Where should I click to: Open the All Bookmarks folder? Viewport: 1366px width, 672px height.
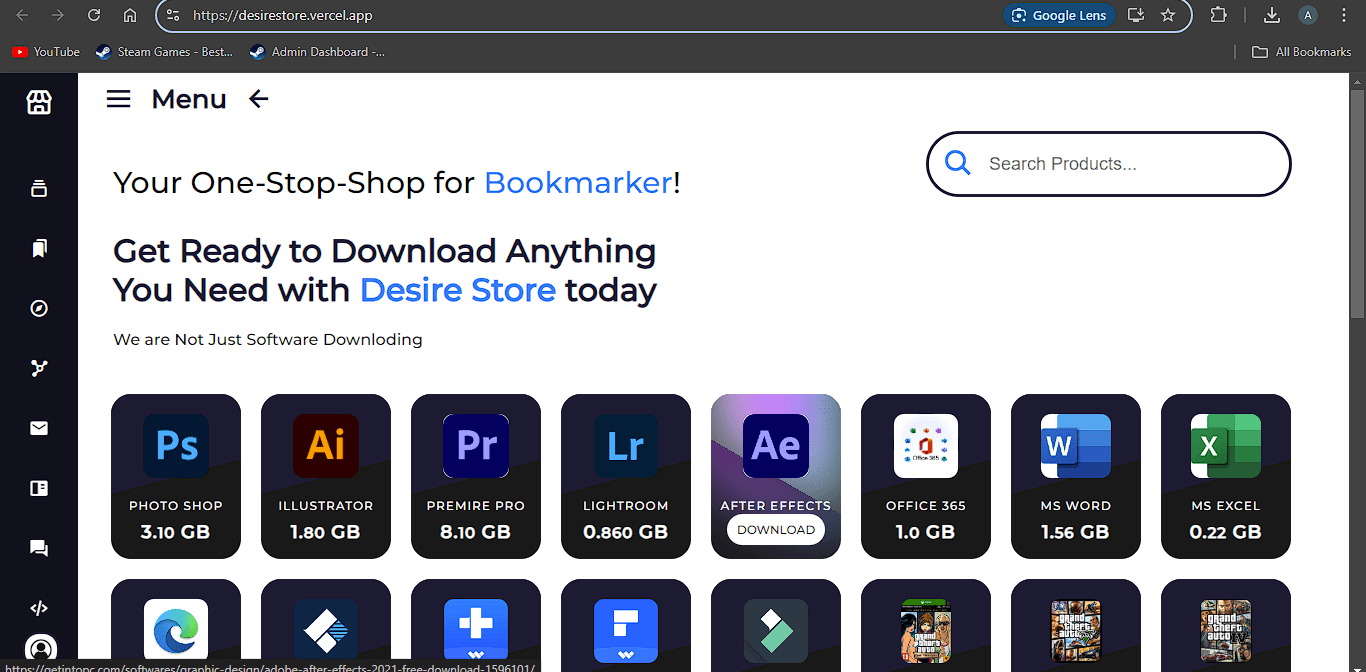[1302, 52]
